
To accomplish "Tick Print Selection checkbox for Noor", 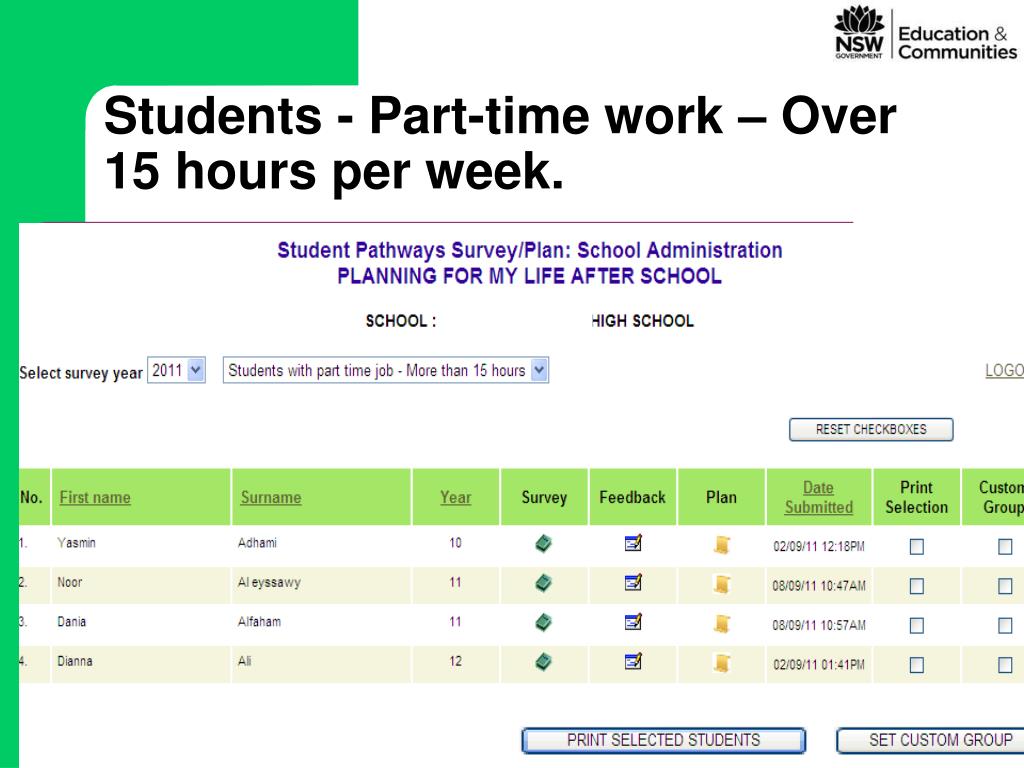I will pos(917,586).
